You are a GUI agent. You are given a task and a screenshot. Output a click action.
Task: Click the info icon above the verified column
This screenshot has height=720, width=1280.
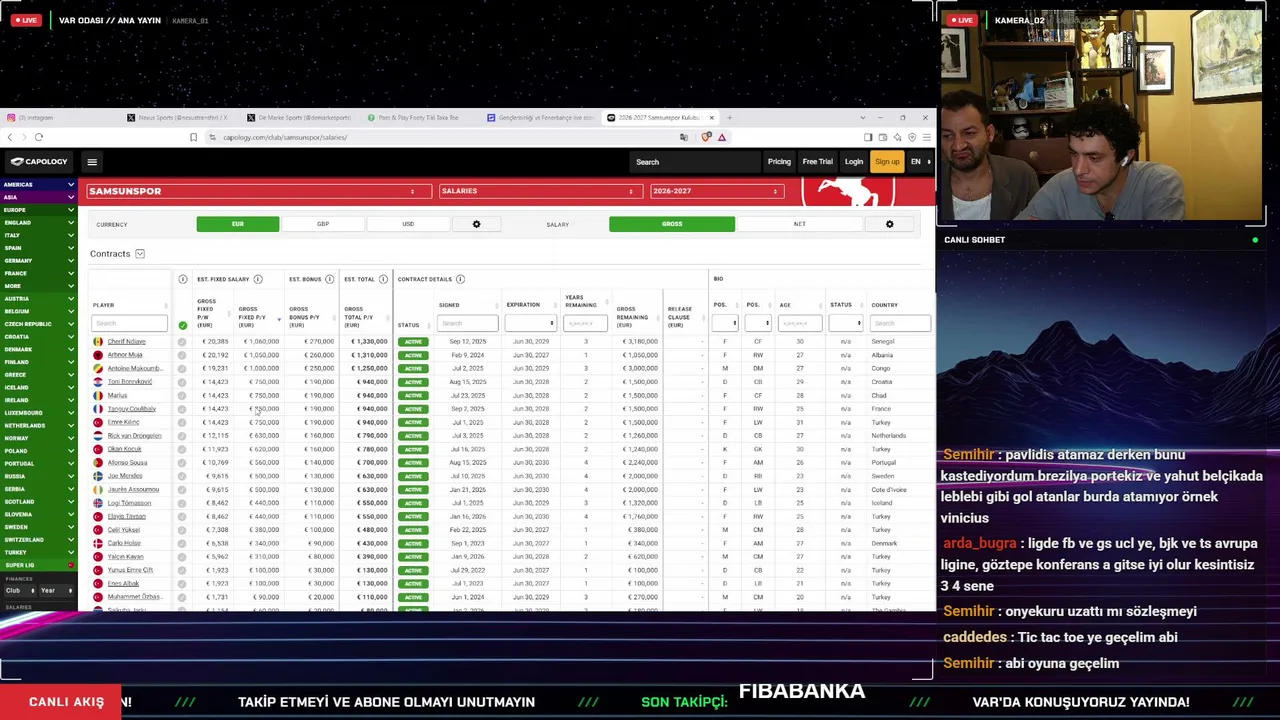point(182,279)
